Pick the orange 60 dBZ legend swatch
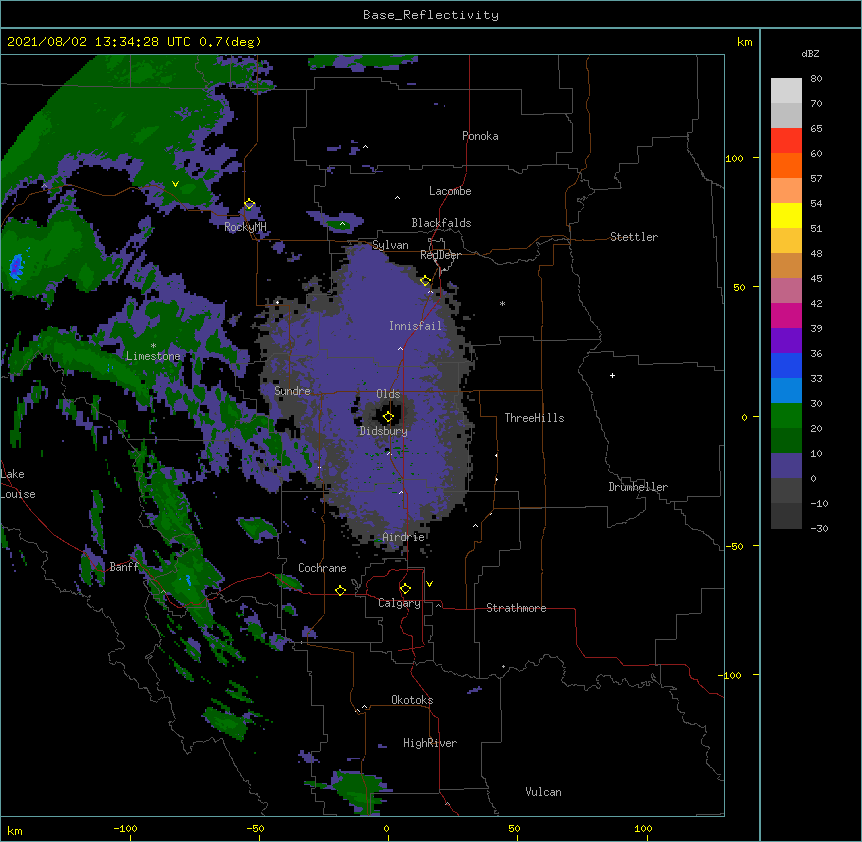Image resolution: width=862 pixels, height=842 pixels. click(x=786, y=165)
